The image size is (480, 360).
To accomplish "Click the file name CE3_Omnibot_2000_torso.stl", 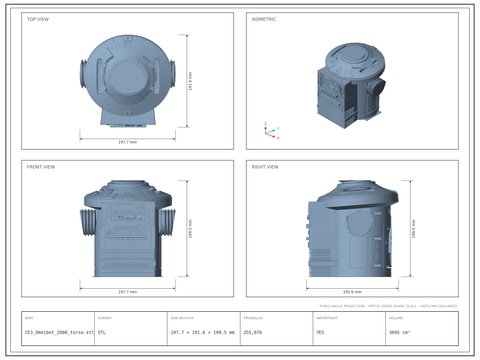I will [x=60, y=332].
